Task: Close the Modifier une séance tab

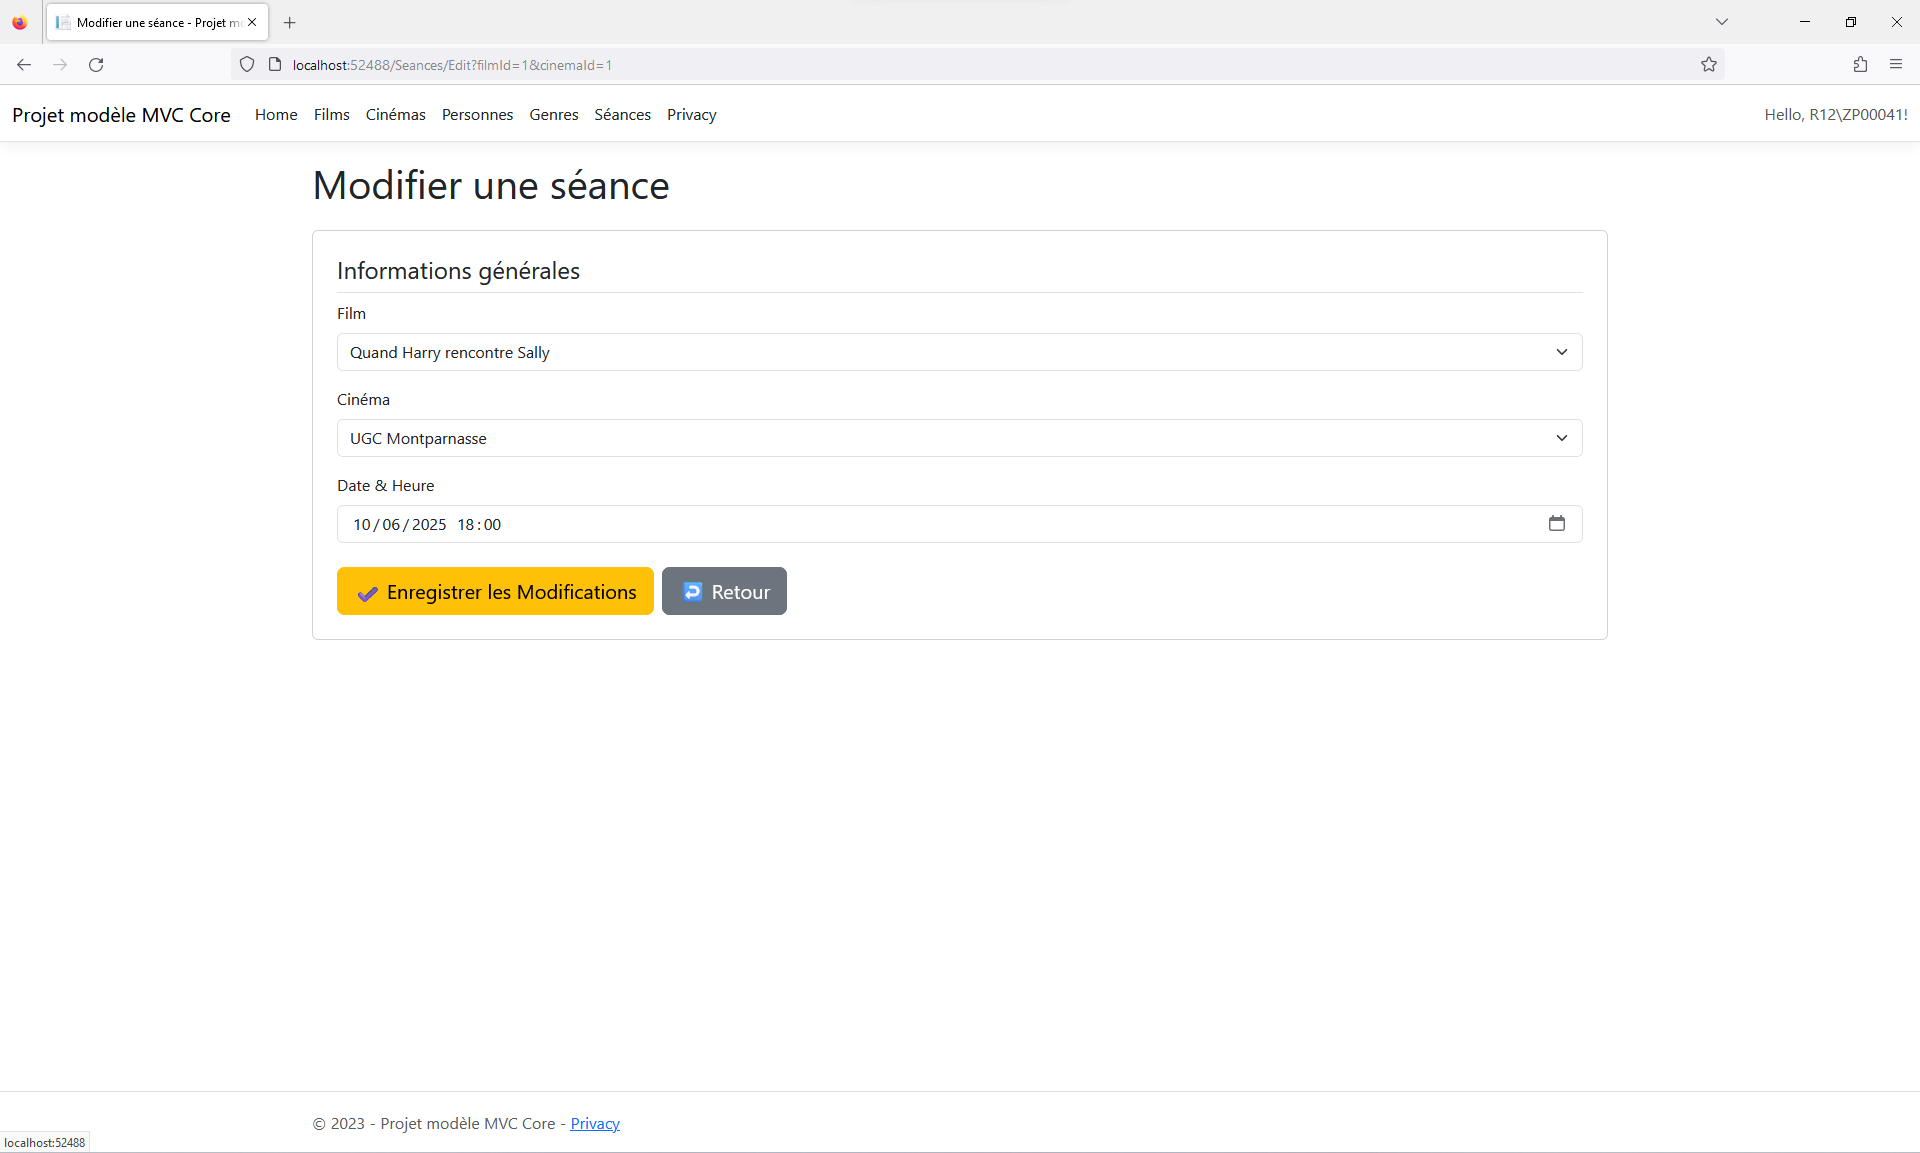Action: pyautogui.click(x=252, y=22)
